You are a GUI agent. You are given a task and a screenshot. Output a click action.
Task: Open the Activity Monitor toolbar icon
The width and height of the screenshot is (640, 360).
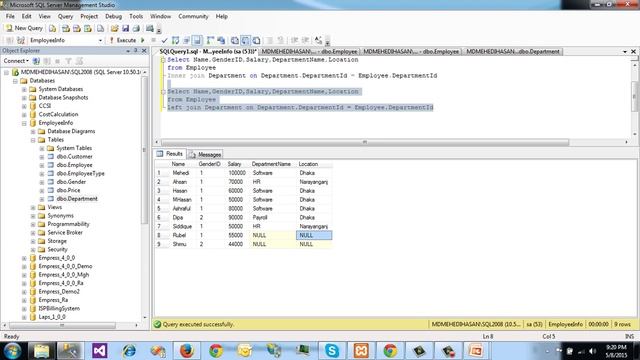point(150,28)
